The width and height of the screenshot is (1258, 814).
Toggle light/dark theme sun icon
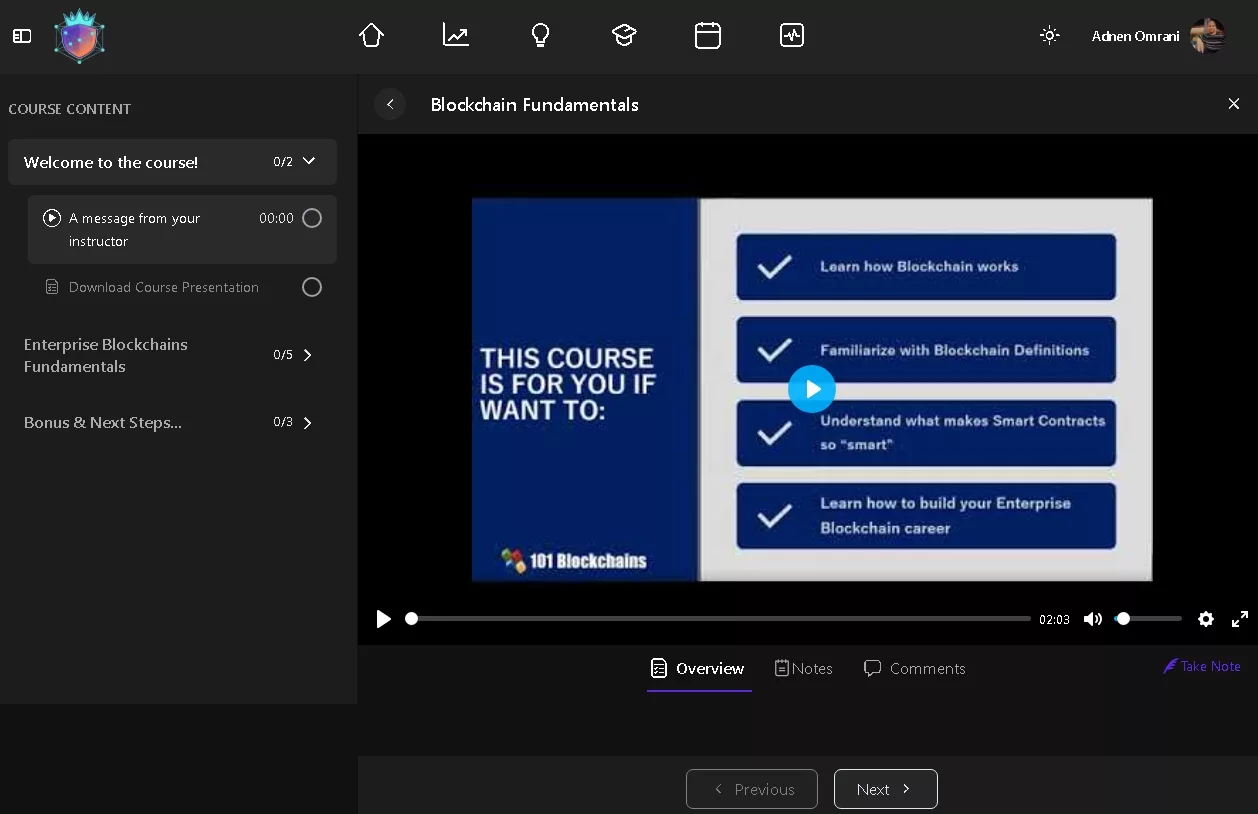pos(1049,36)
